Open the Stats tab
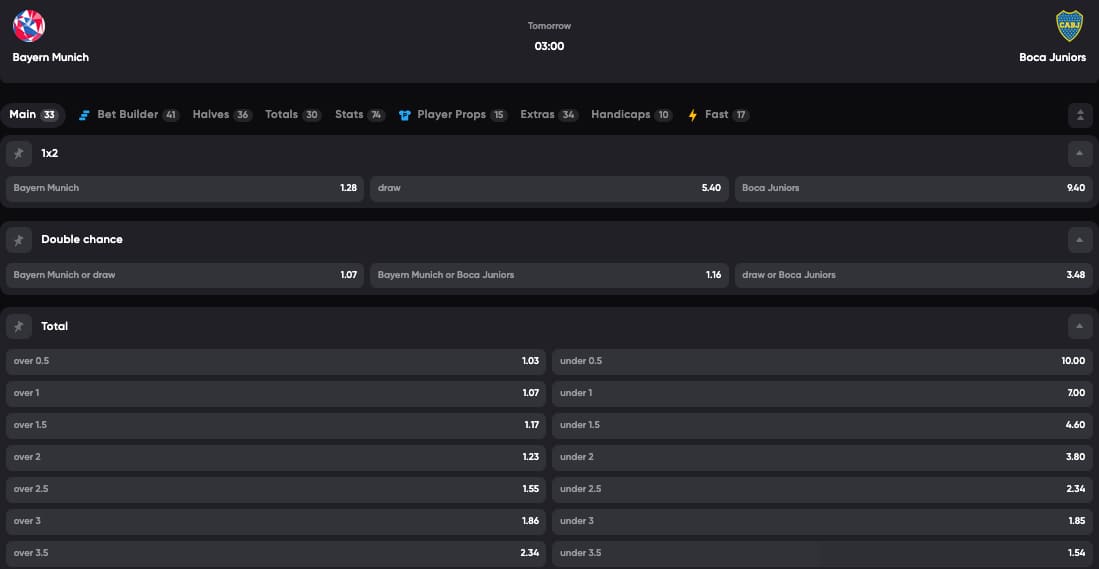The image size is (1099, 569). point(360,115)
